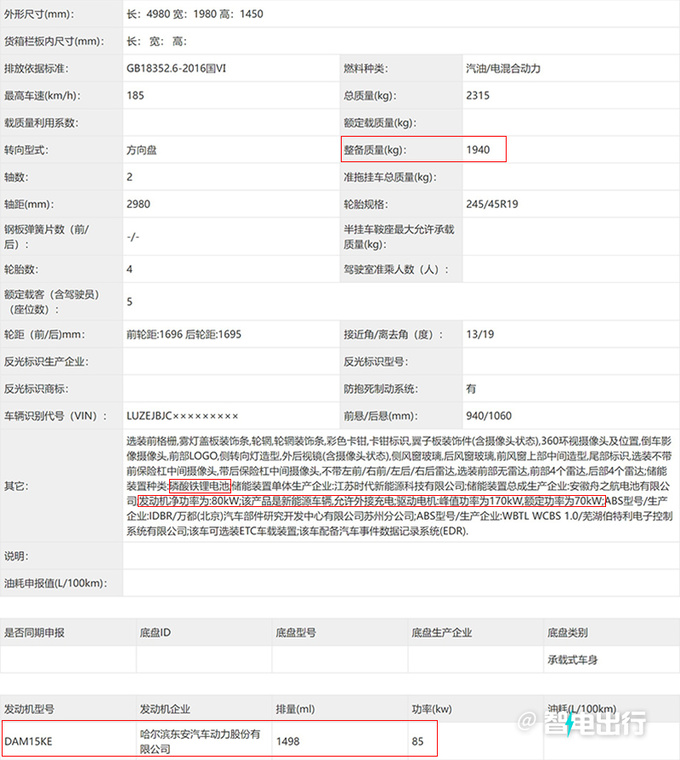Click the 底盘ID column header
This screenshot has width=680, height=760.
155,633
